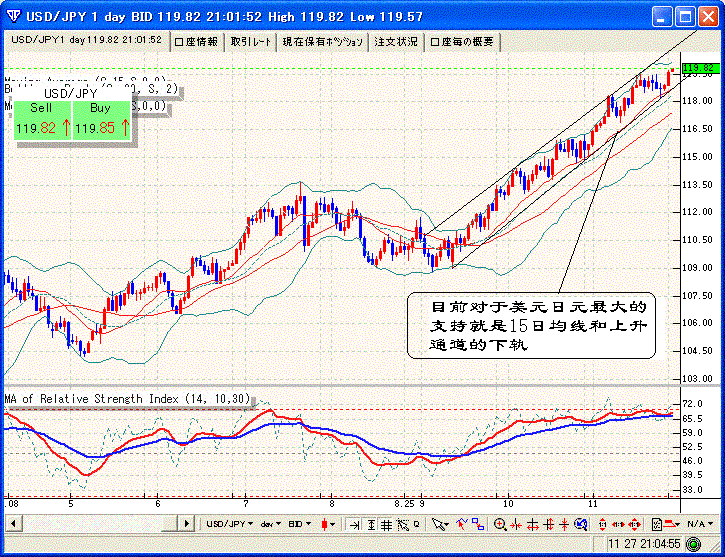Click the red line style icon
Viewport: 725px width, 557px height.
pyautogui.click(x=669, y=524)
